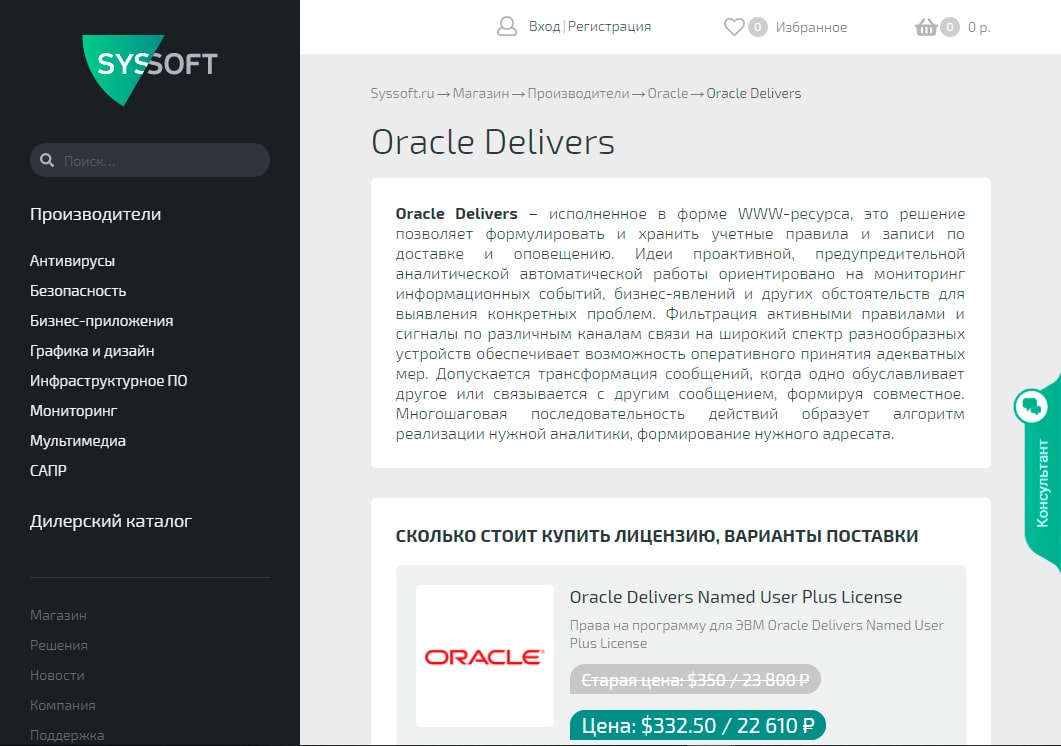Click the search magnifier icon

pyautogui.click(x=47, y=160)
